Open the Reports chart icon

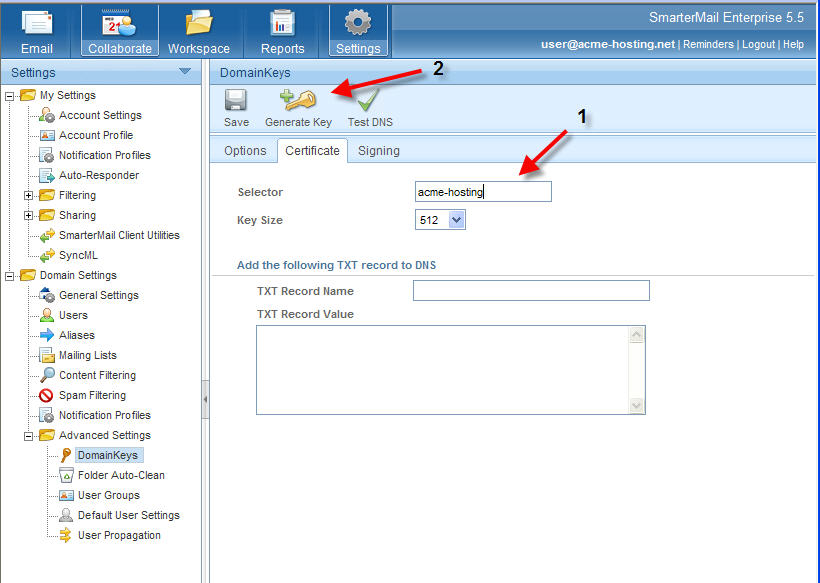pos(282,24)
